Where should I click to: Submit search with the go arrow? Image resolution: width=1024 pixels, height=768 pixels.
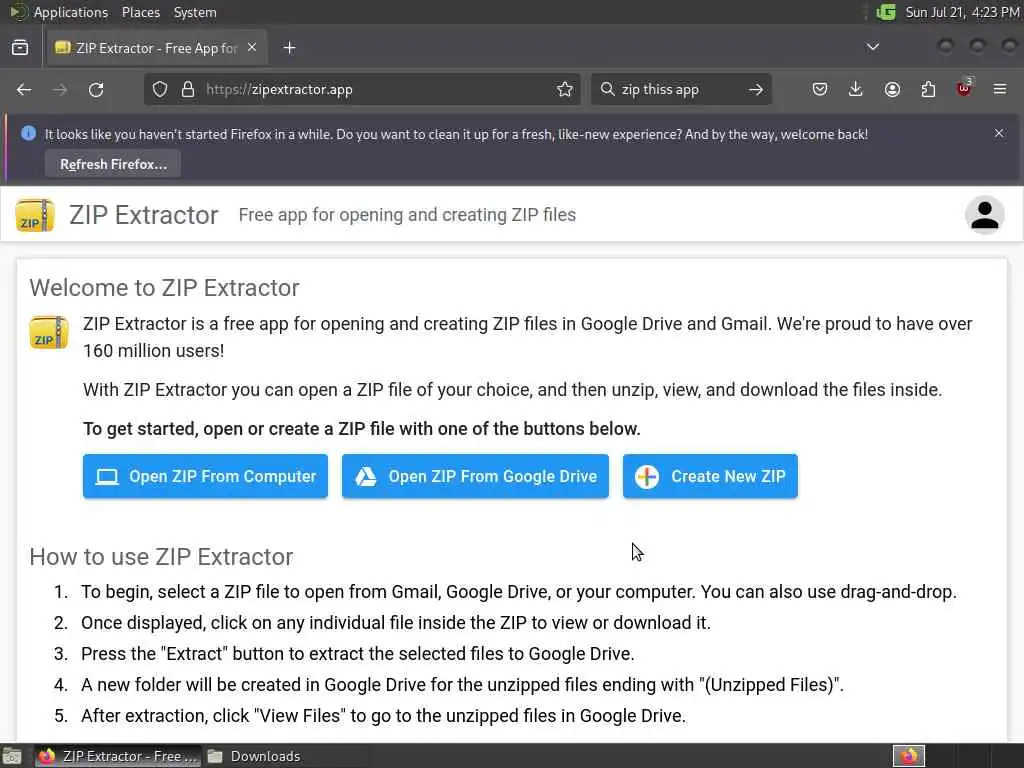tap(756, 89)
